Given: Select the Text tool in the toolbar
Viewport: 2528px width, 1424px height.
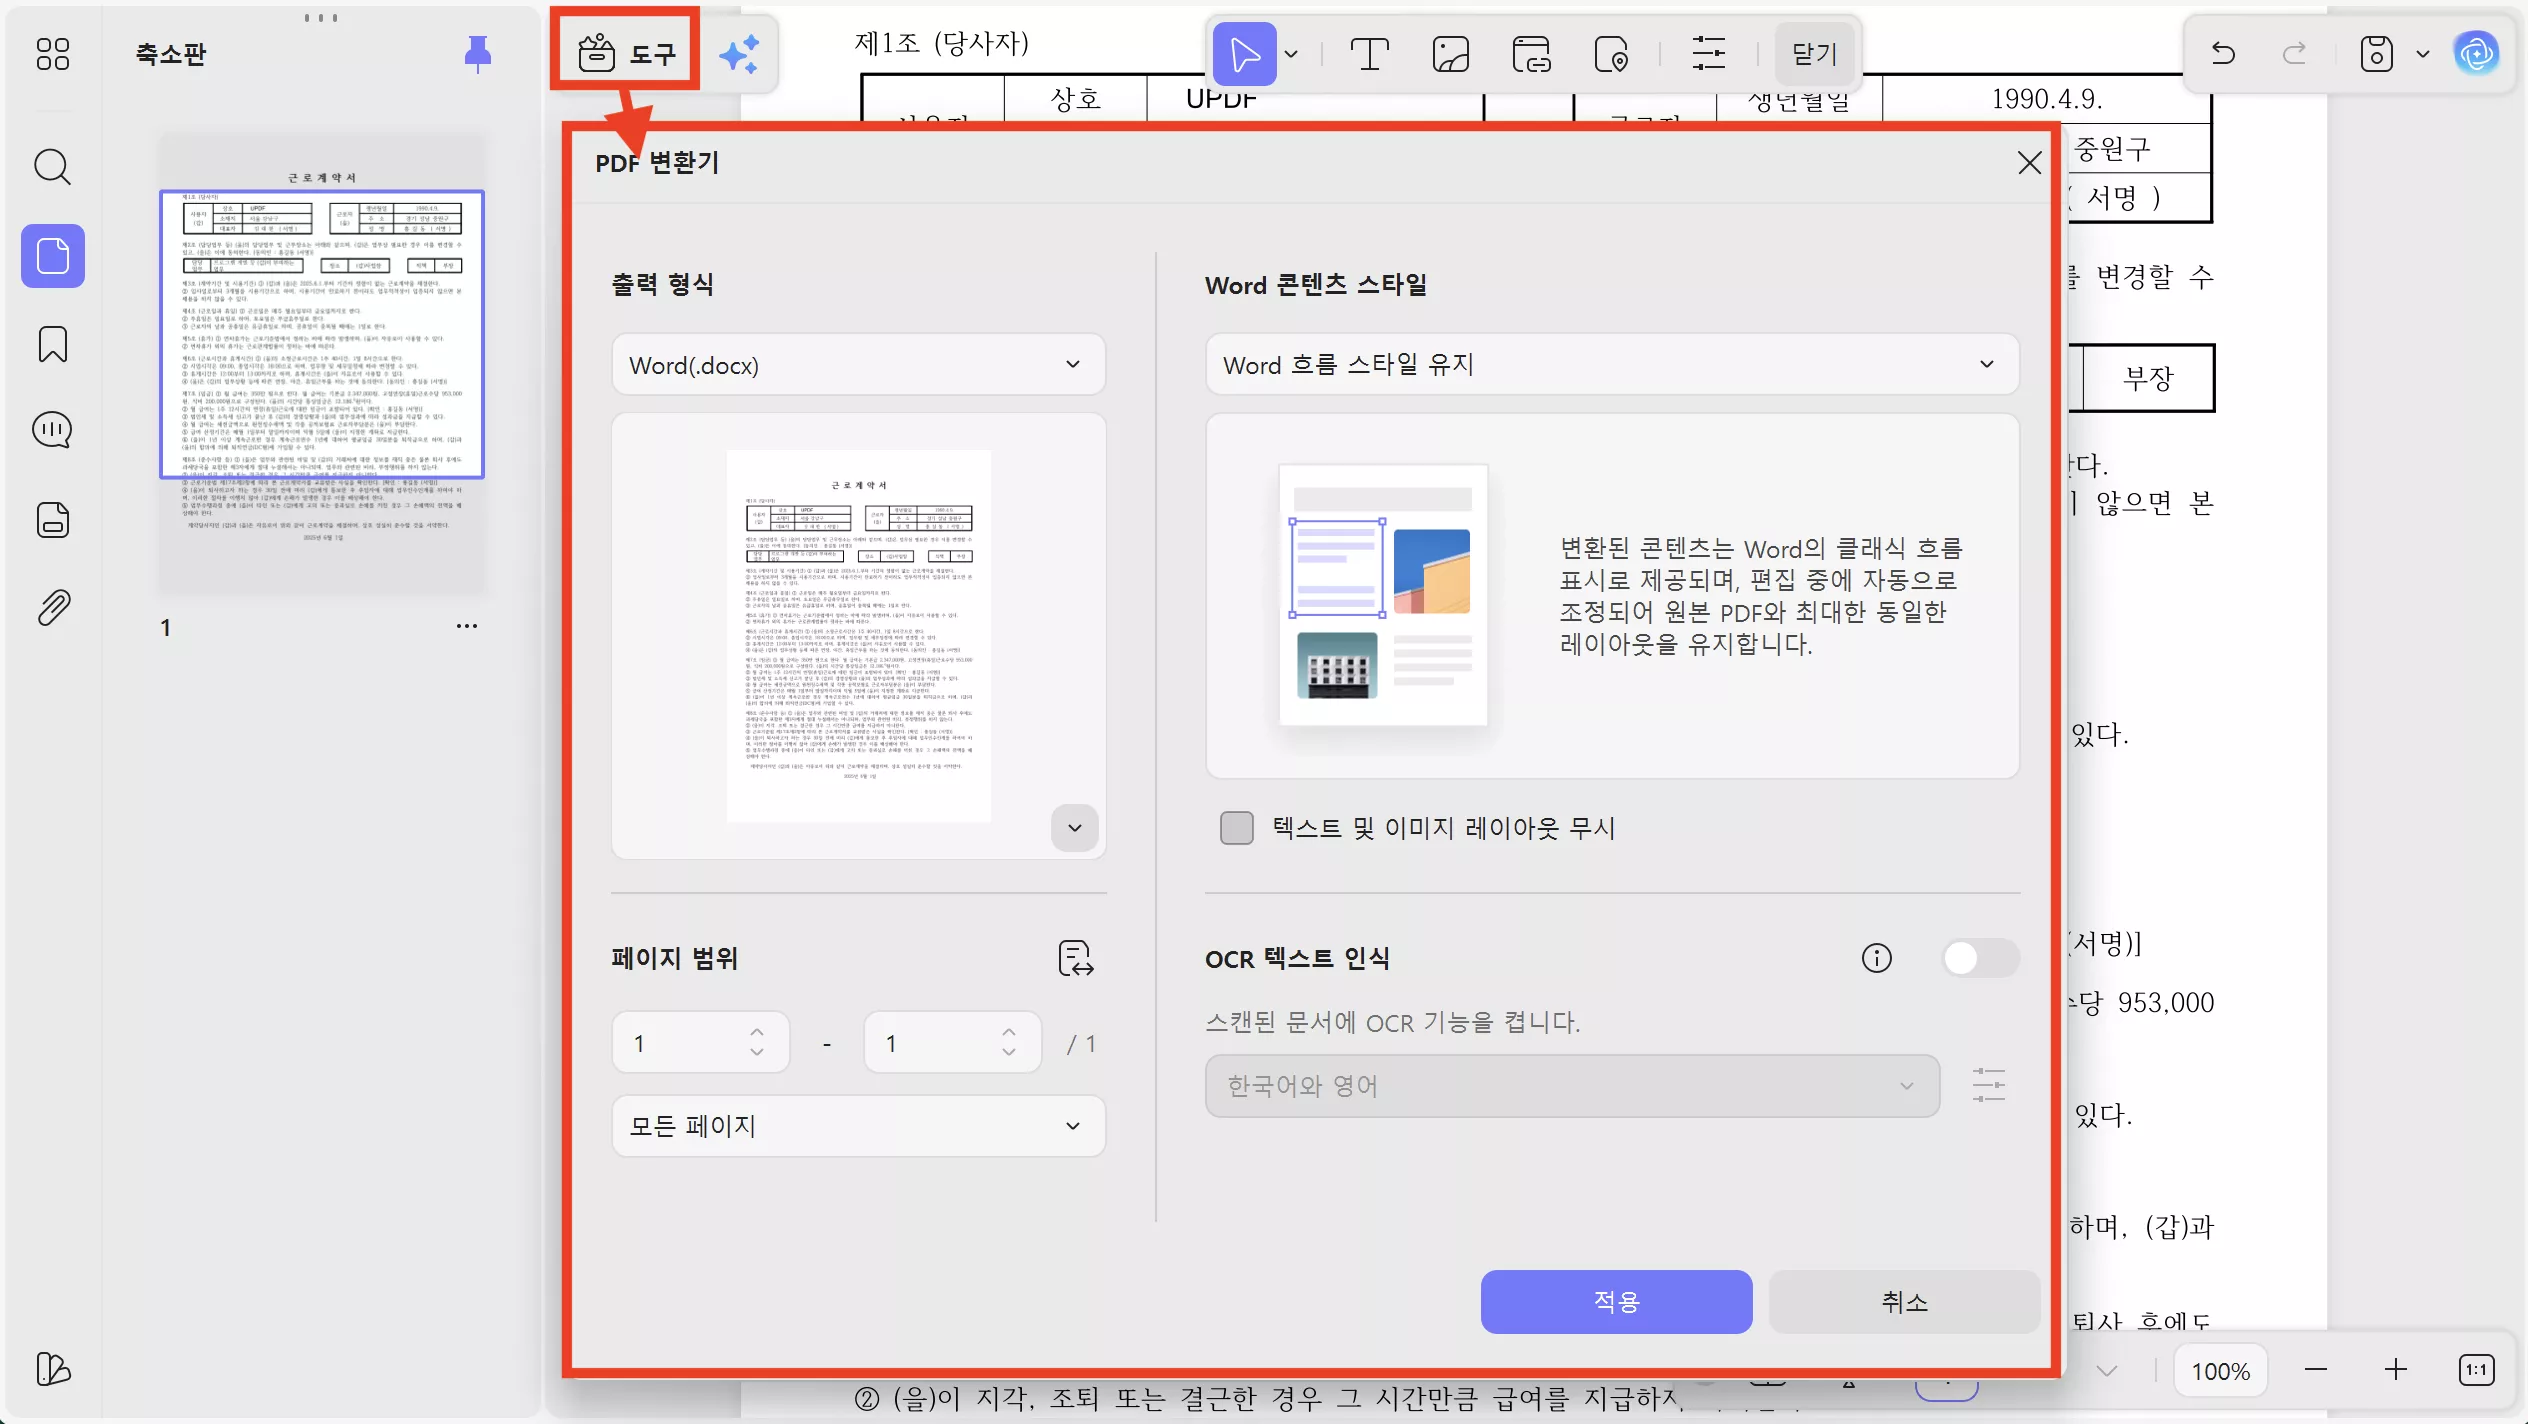Looking at the screenshot, I should [x=1368, y=53].
